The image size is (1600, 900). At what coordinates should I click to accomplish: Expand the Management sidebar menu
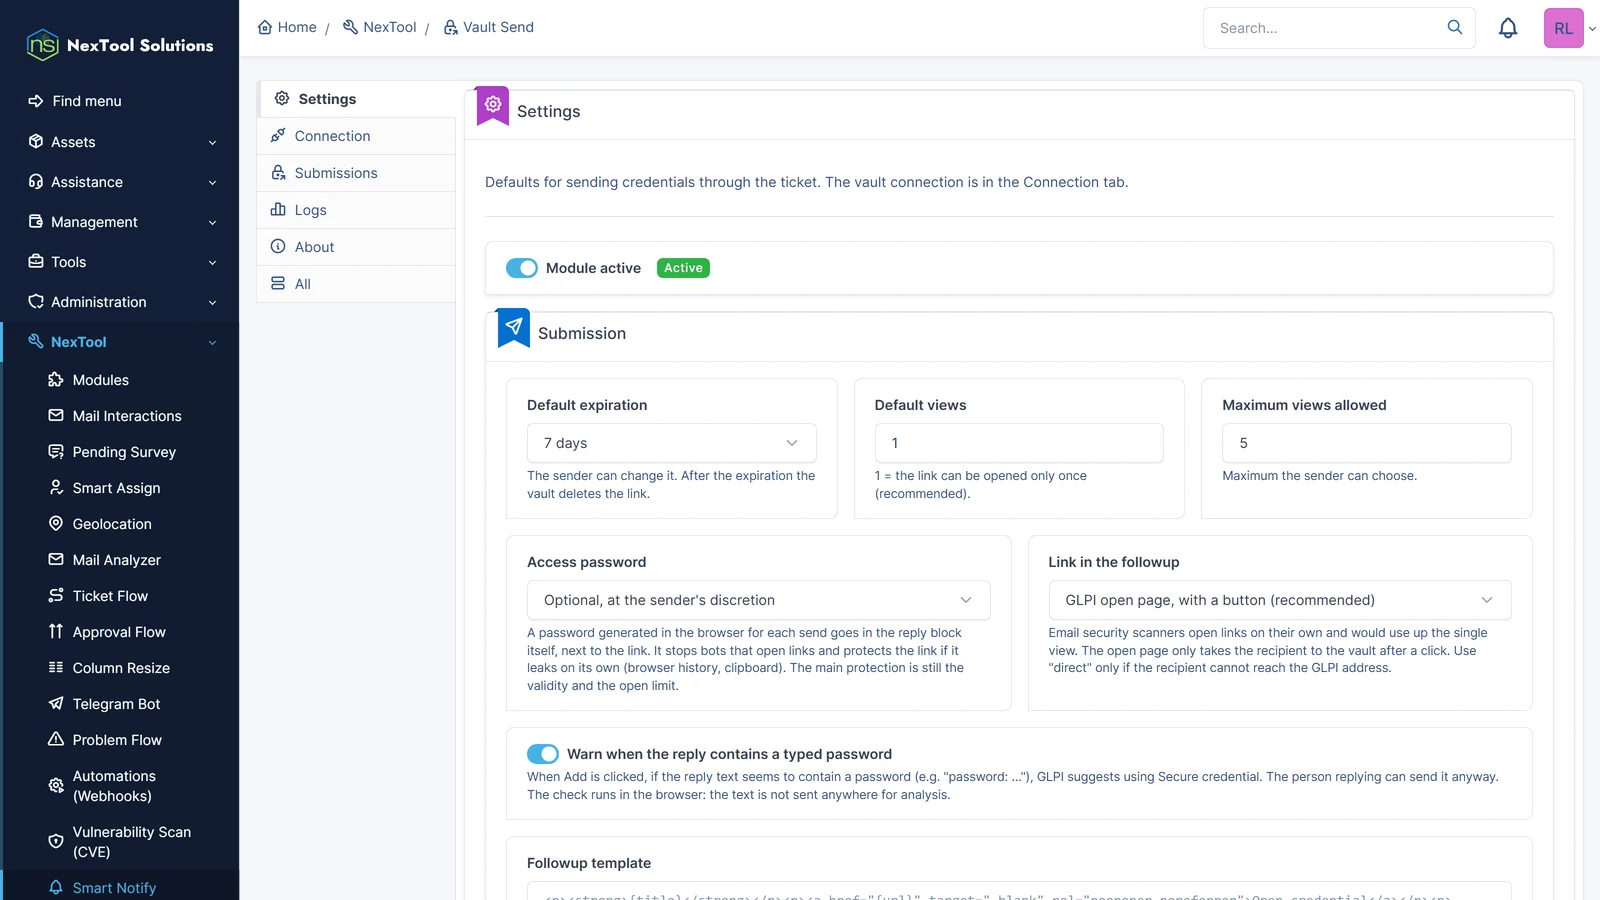[120, 222]
